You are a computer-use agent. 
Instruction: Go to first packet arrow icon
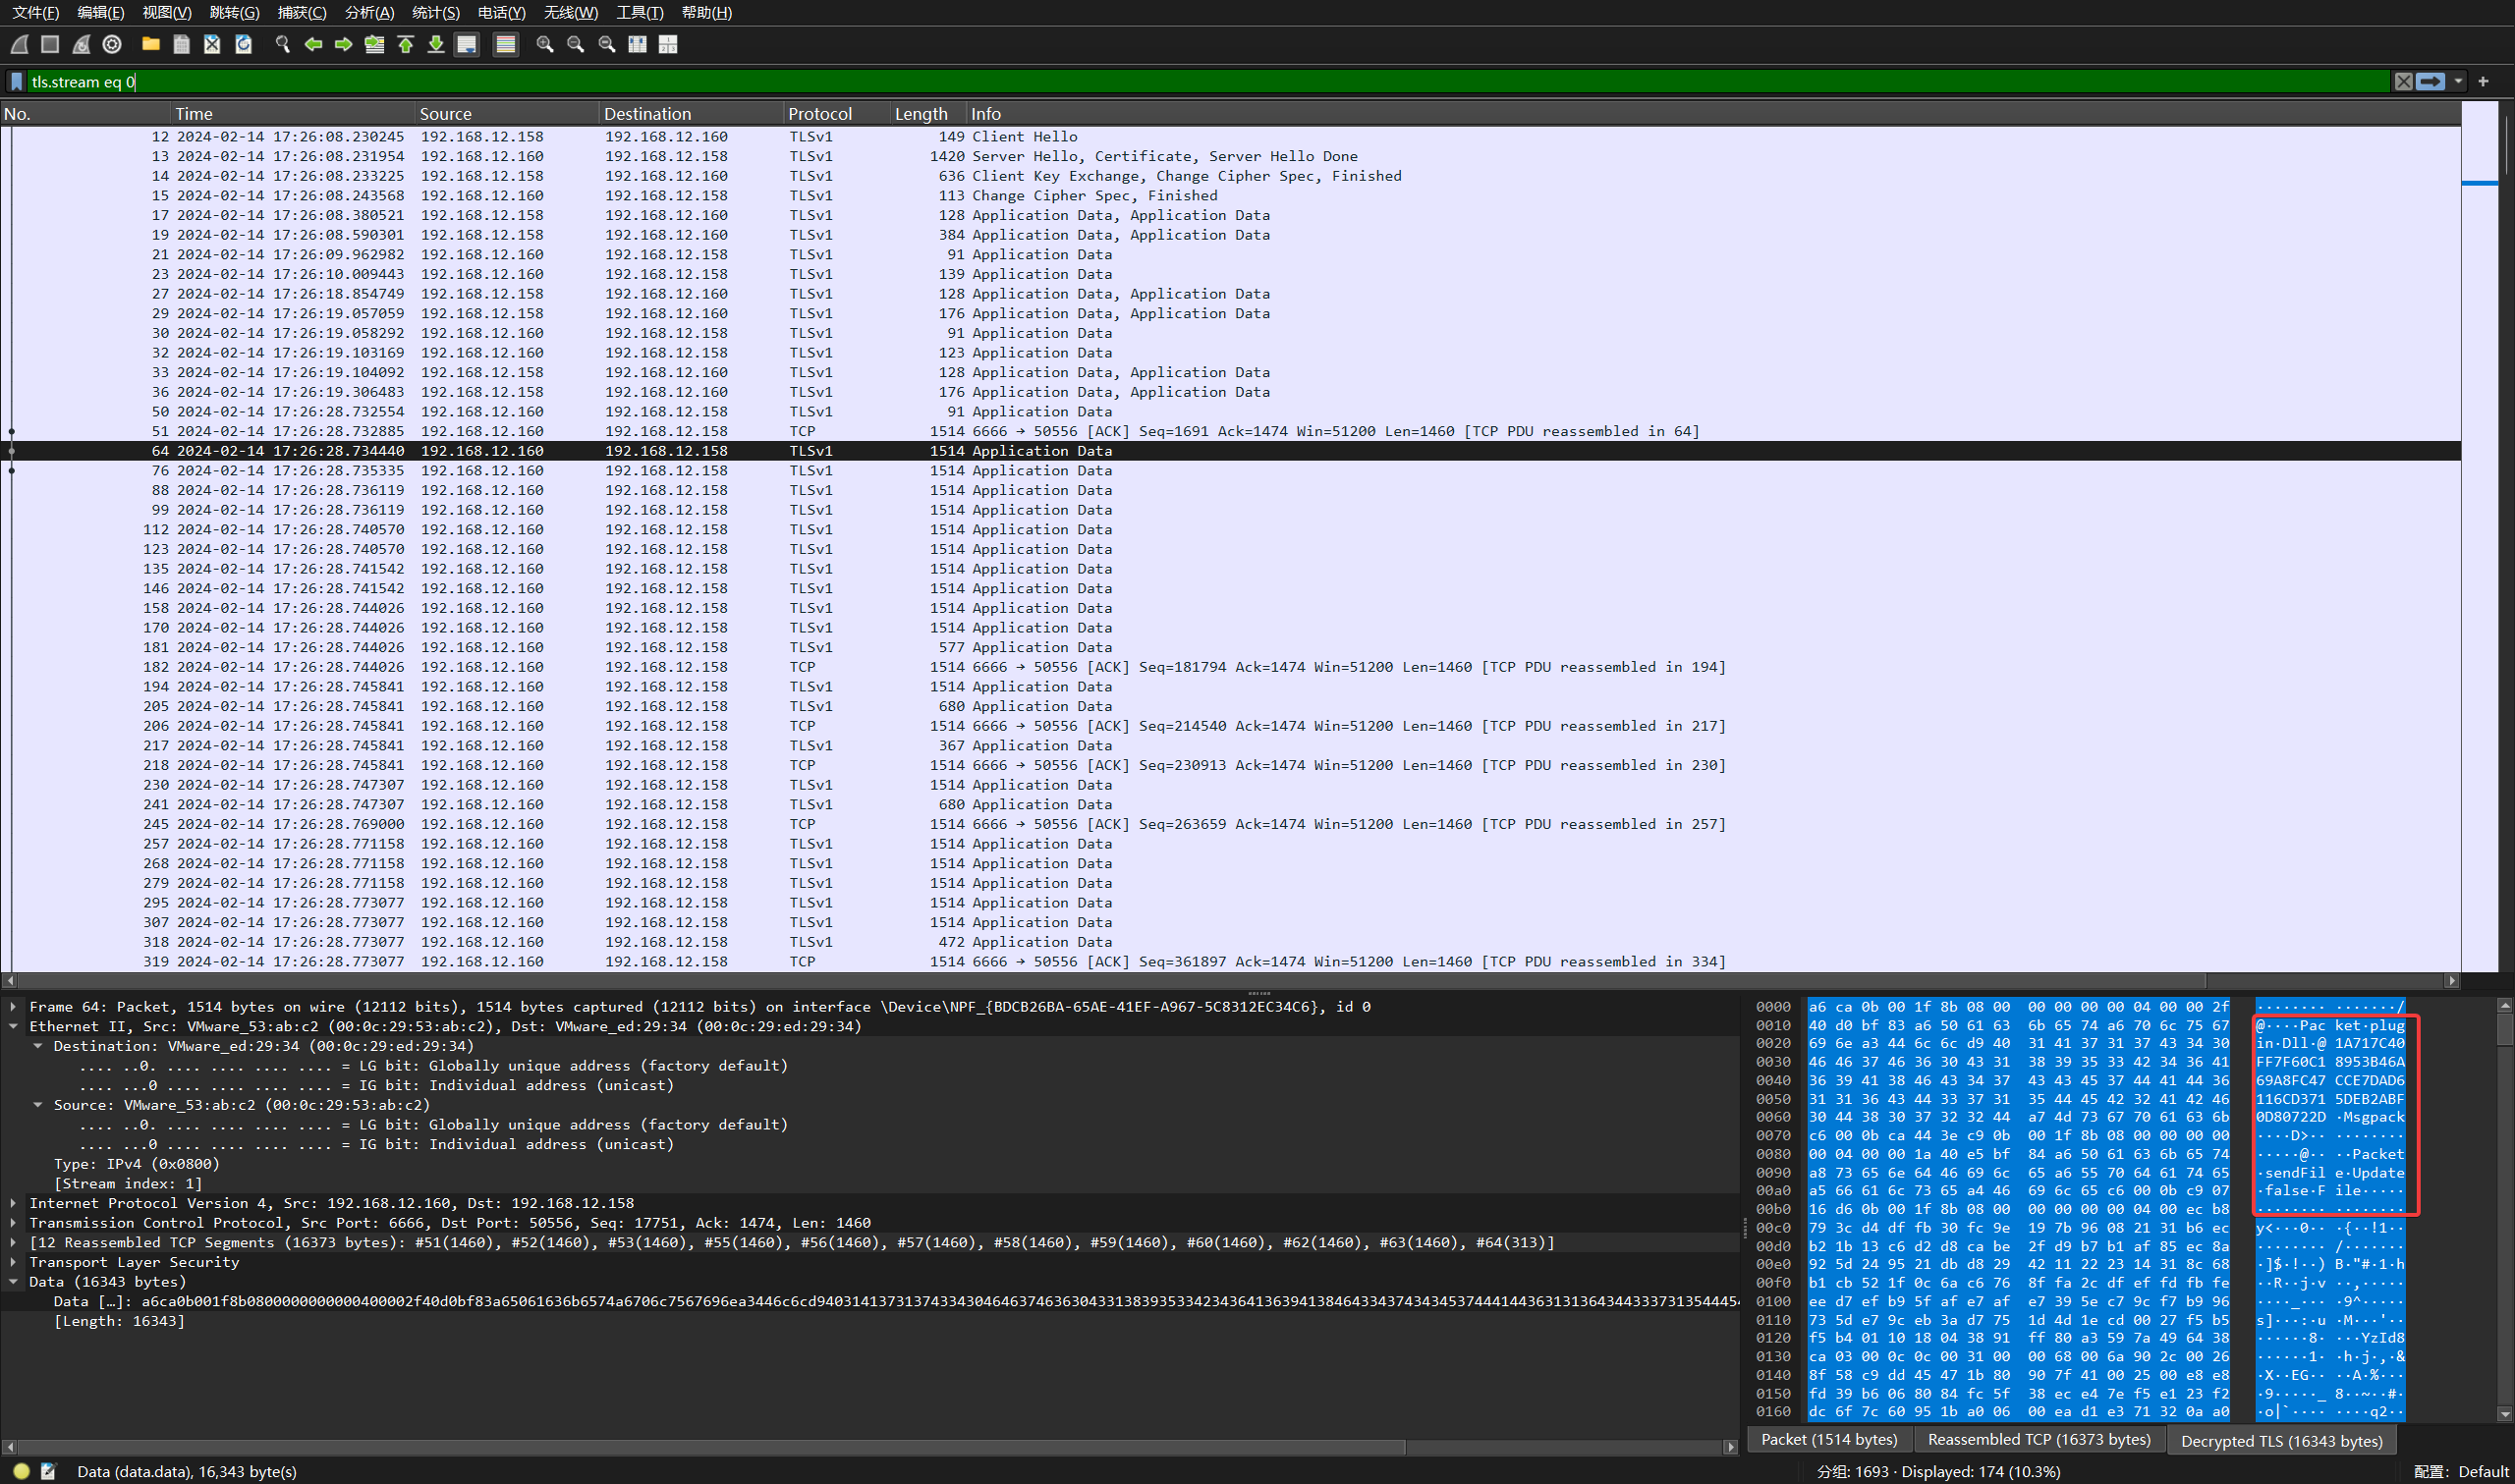coord(405,44)
